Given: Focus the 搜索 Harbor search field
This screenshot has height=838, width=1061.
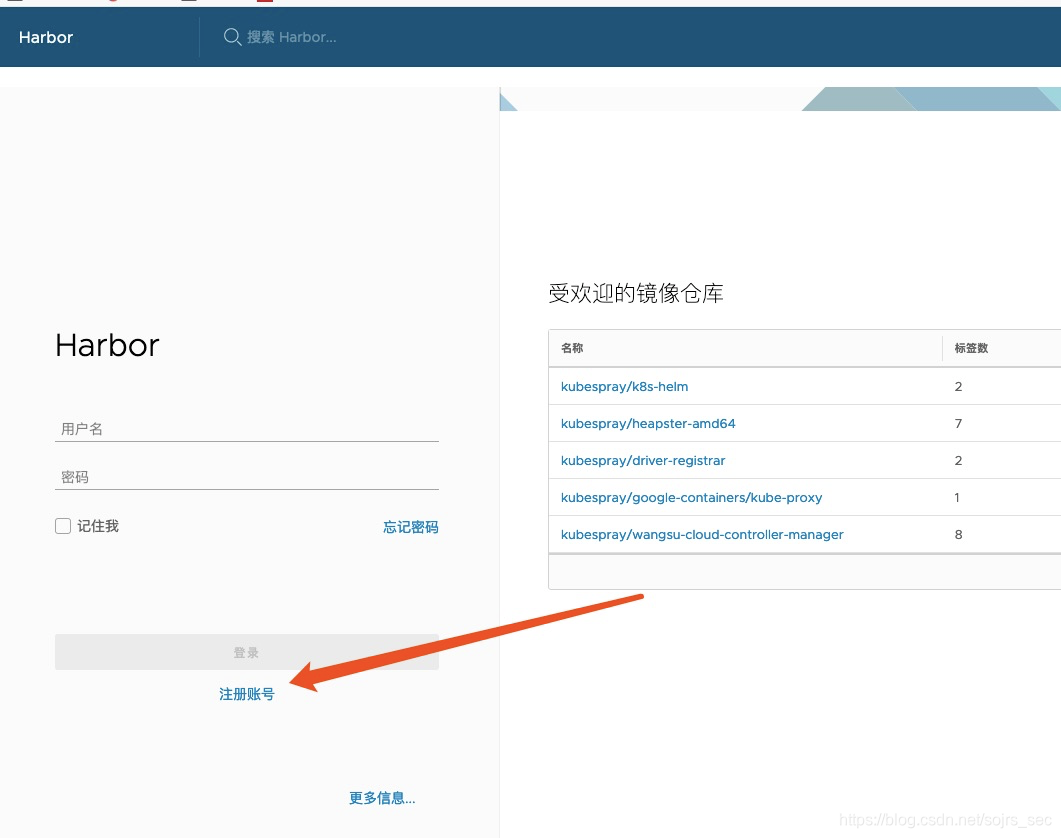Looking at the screenshot, I should 292,37.
